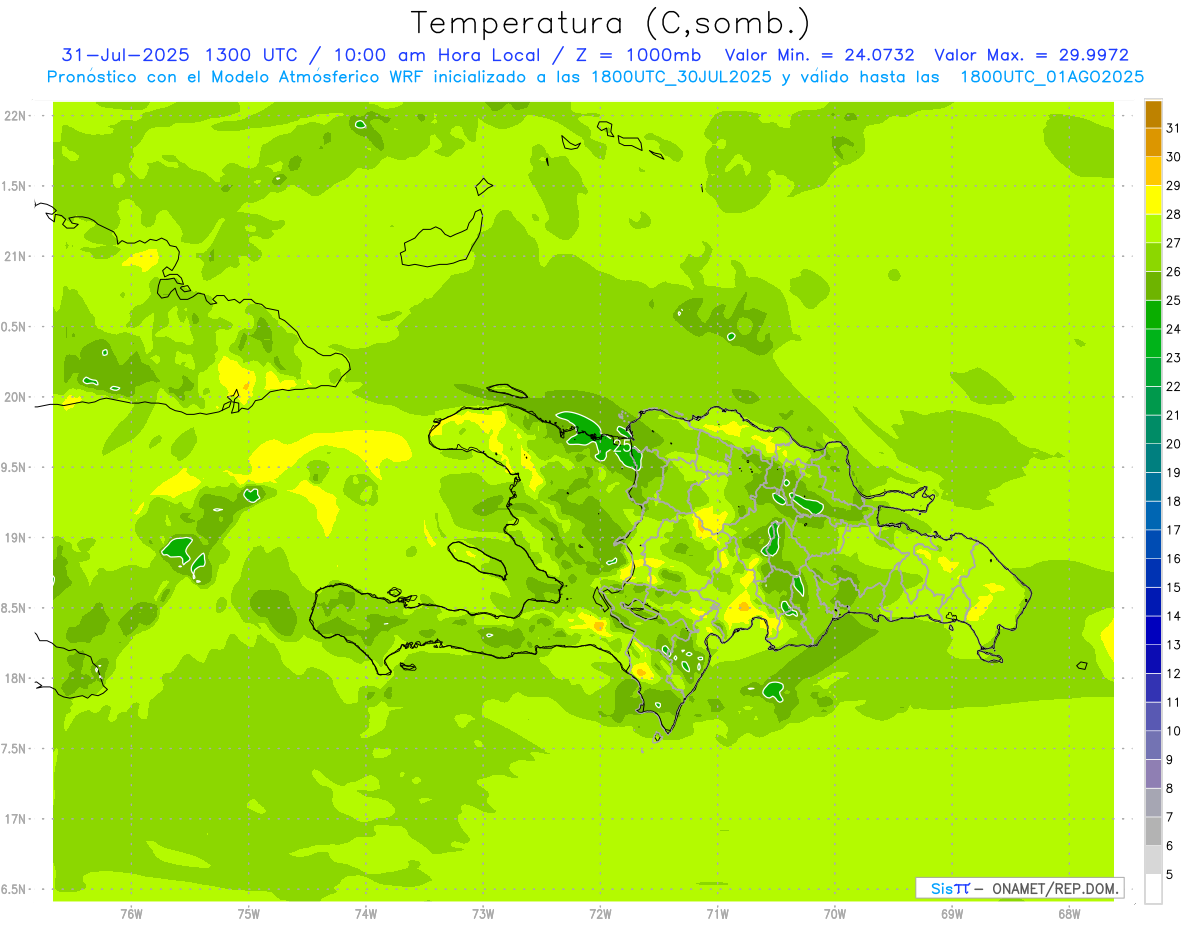Click the '25' contour label on the map
This screenshot has width=1200, height=927.
[x=622, y=447]
